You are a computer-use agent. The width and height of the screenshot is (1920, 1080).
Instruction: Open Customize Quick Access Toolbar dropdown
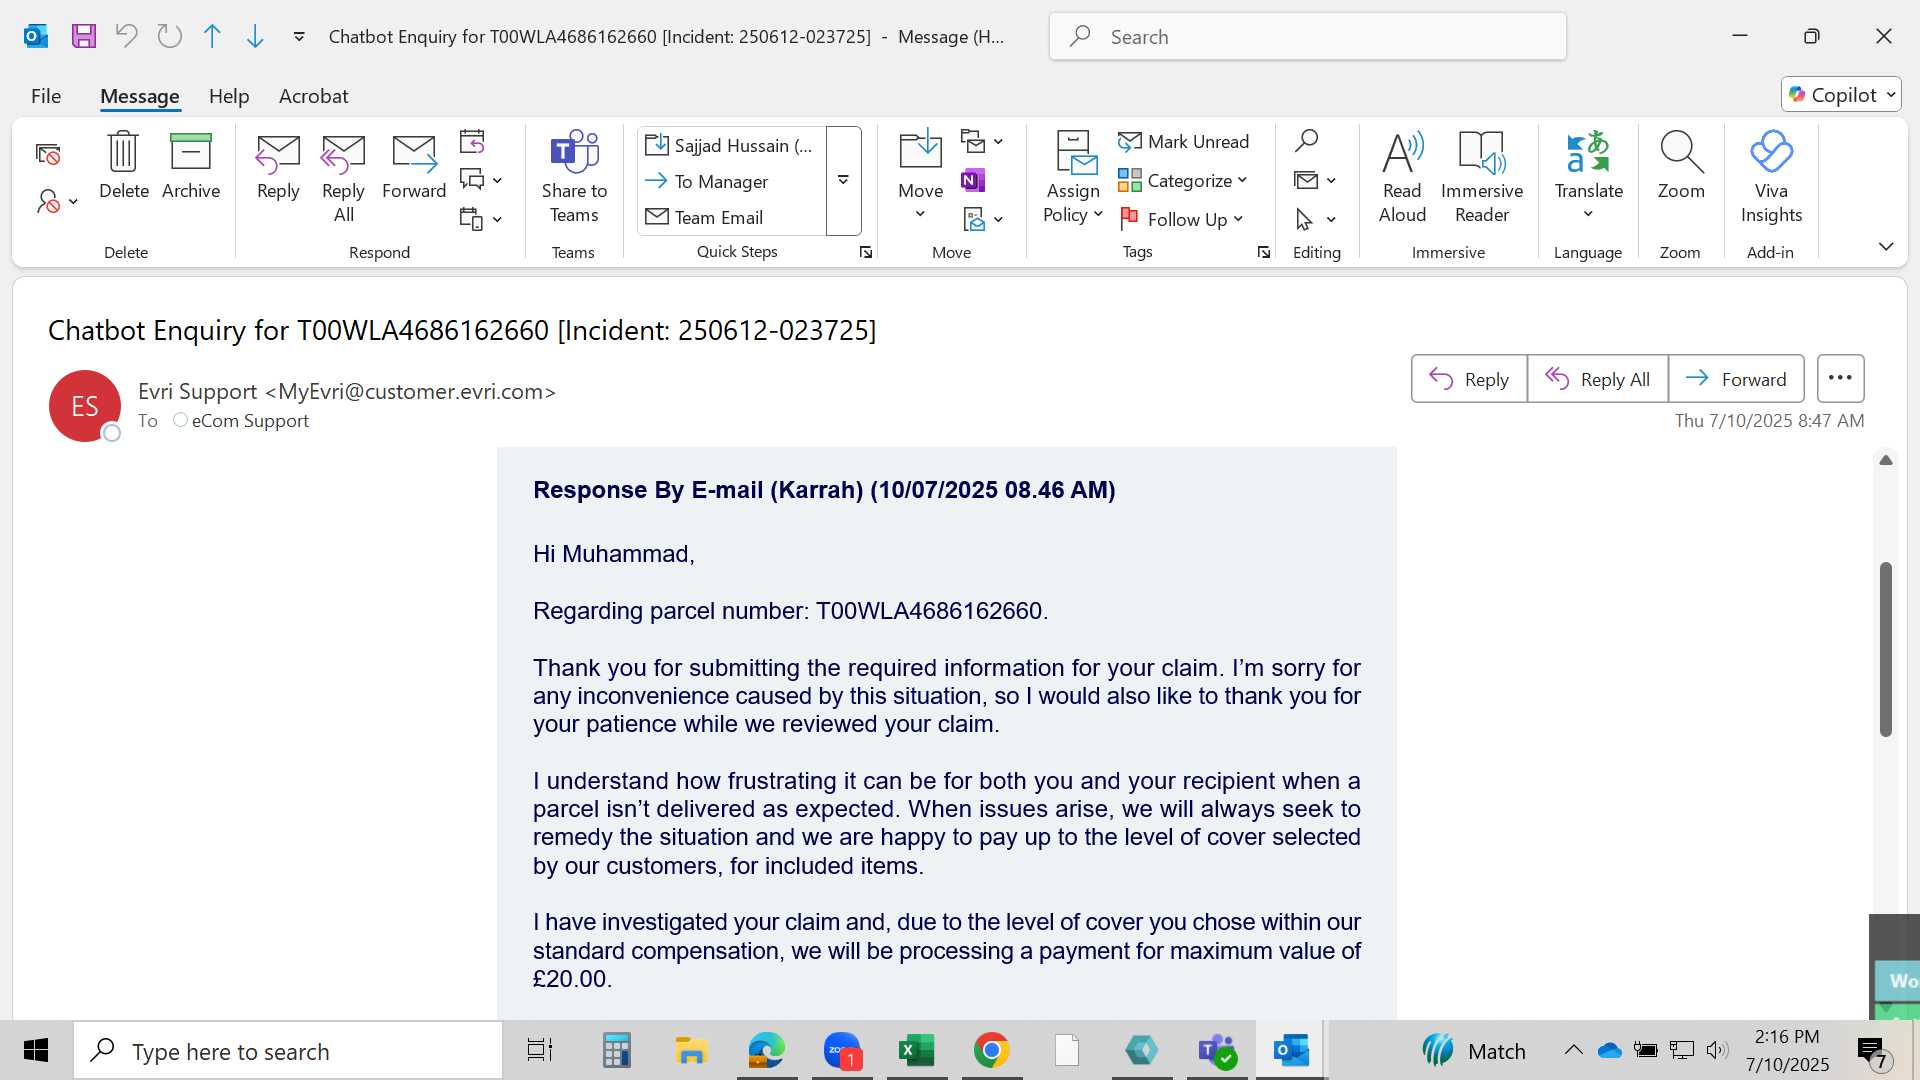[298, 37]
